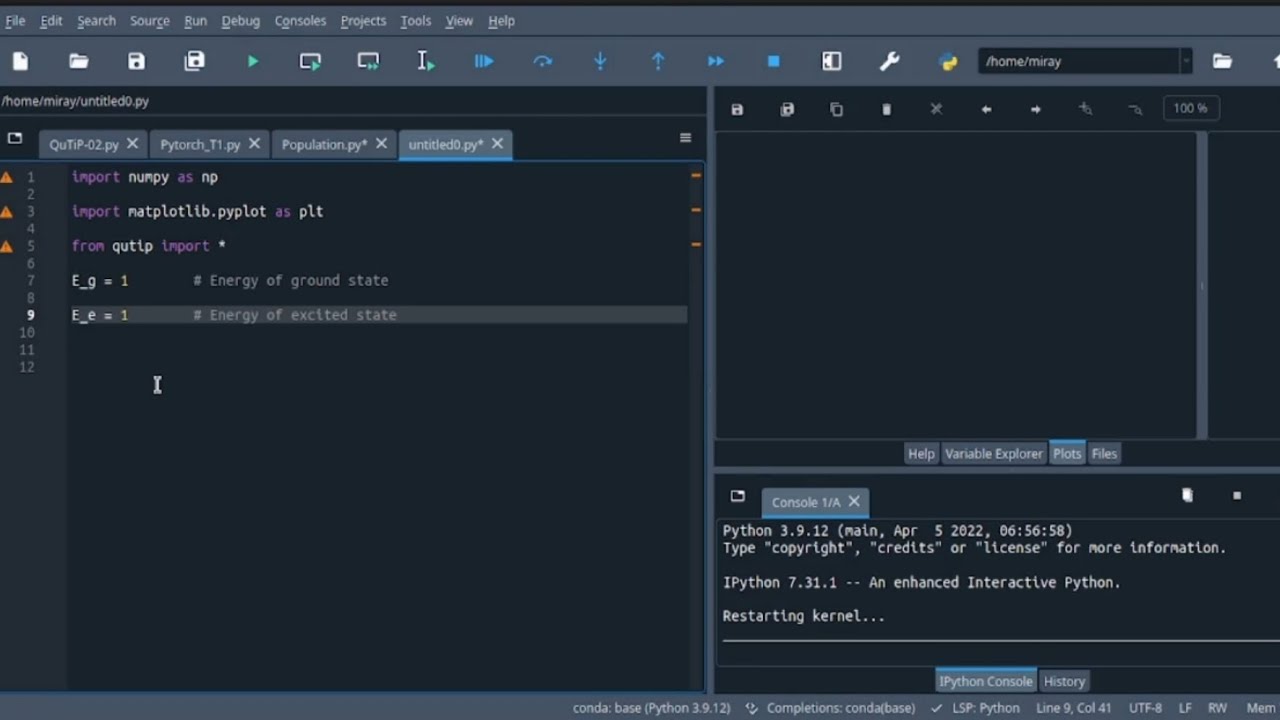The image size is (1280, 720).
Task: Expand the working directory dropdown
Action: pyautogui.click(x=1185, y=61)
